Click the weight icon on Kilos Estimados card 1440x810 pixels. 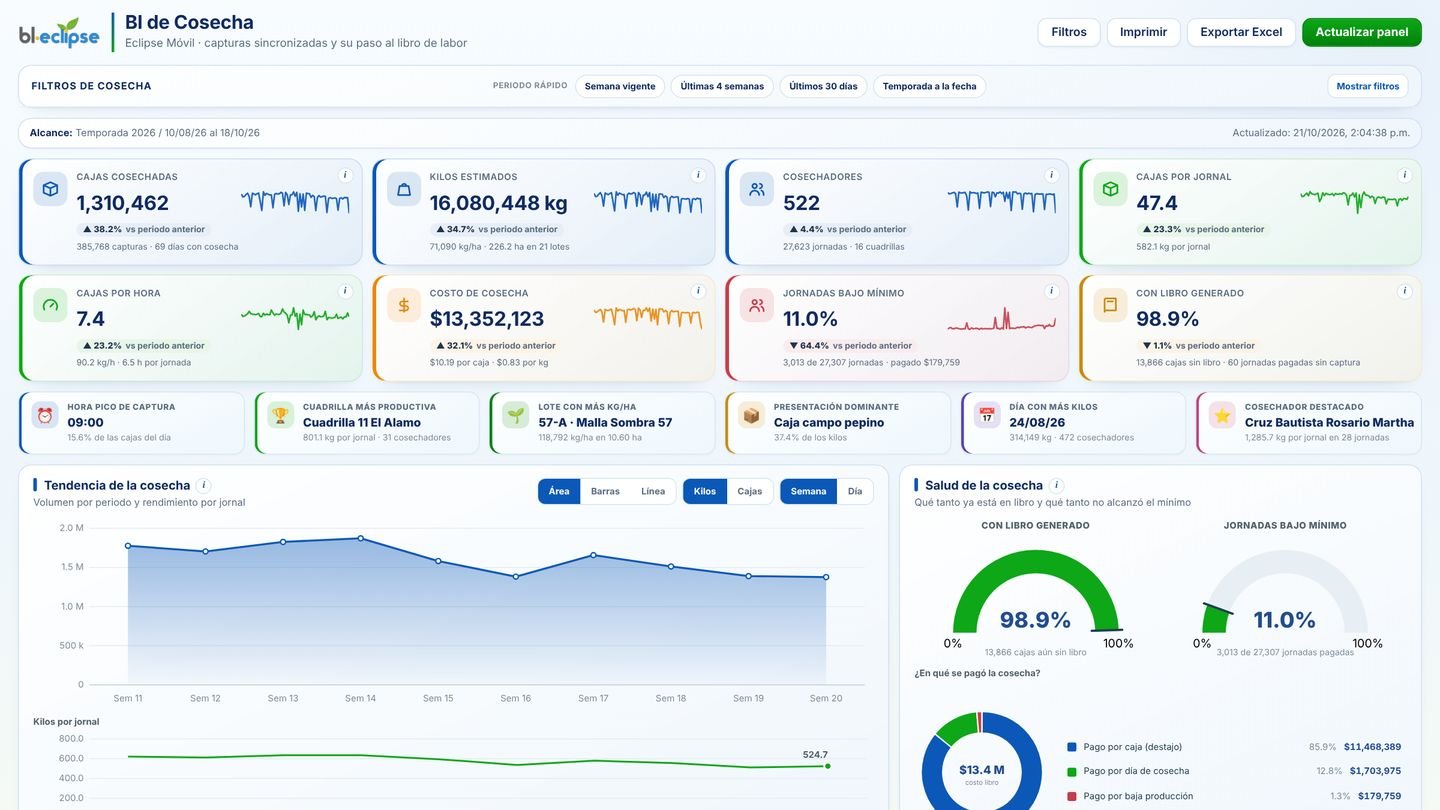(x=404, y=189)
